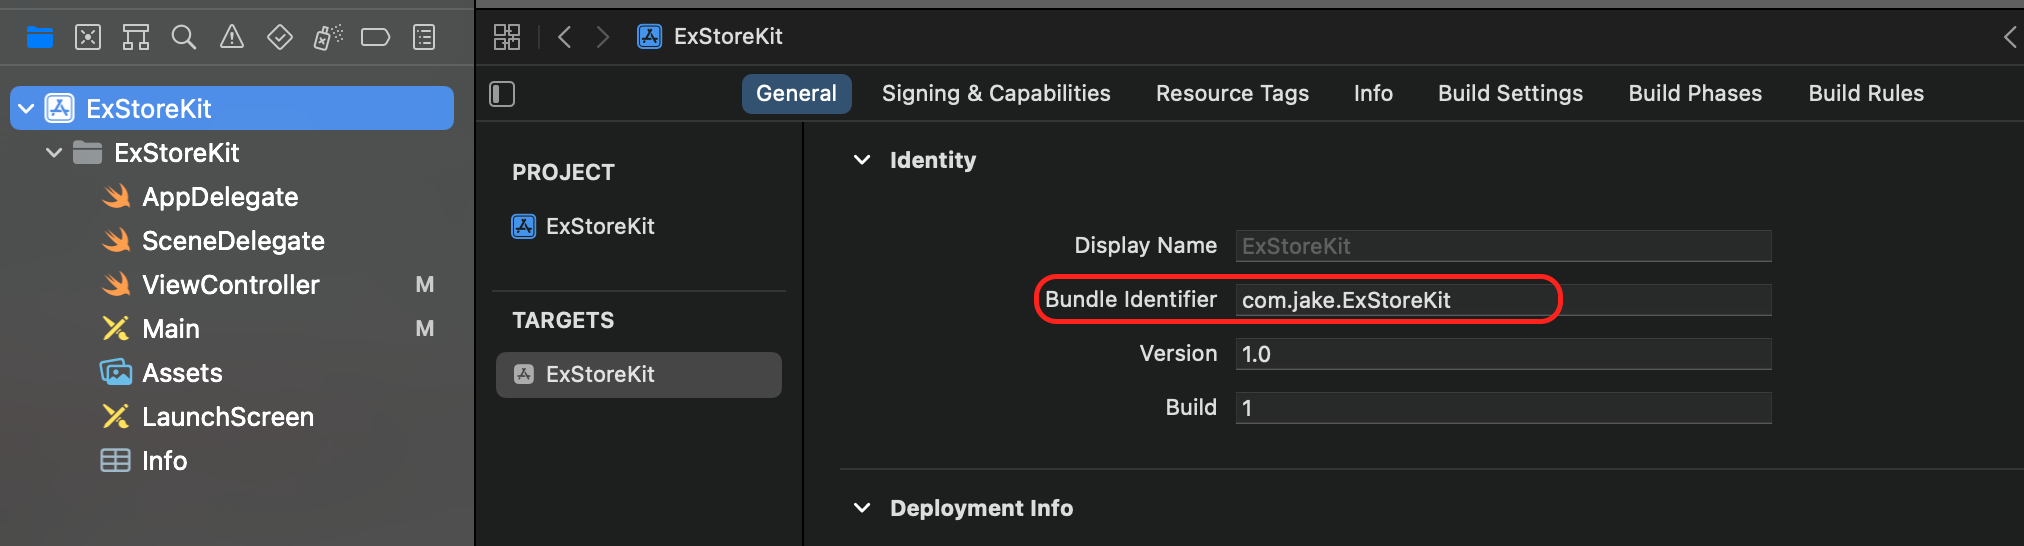Open the Info tab

point(1373,94)
